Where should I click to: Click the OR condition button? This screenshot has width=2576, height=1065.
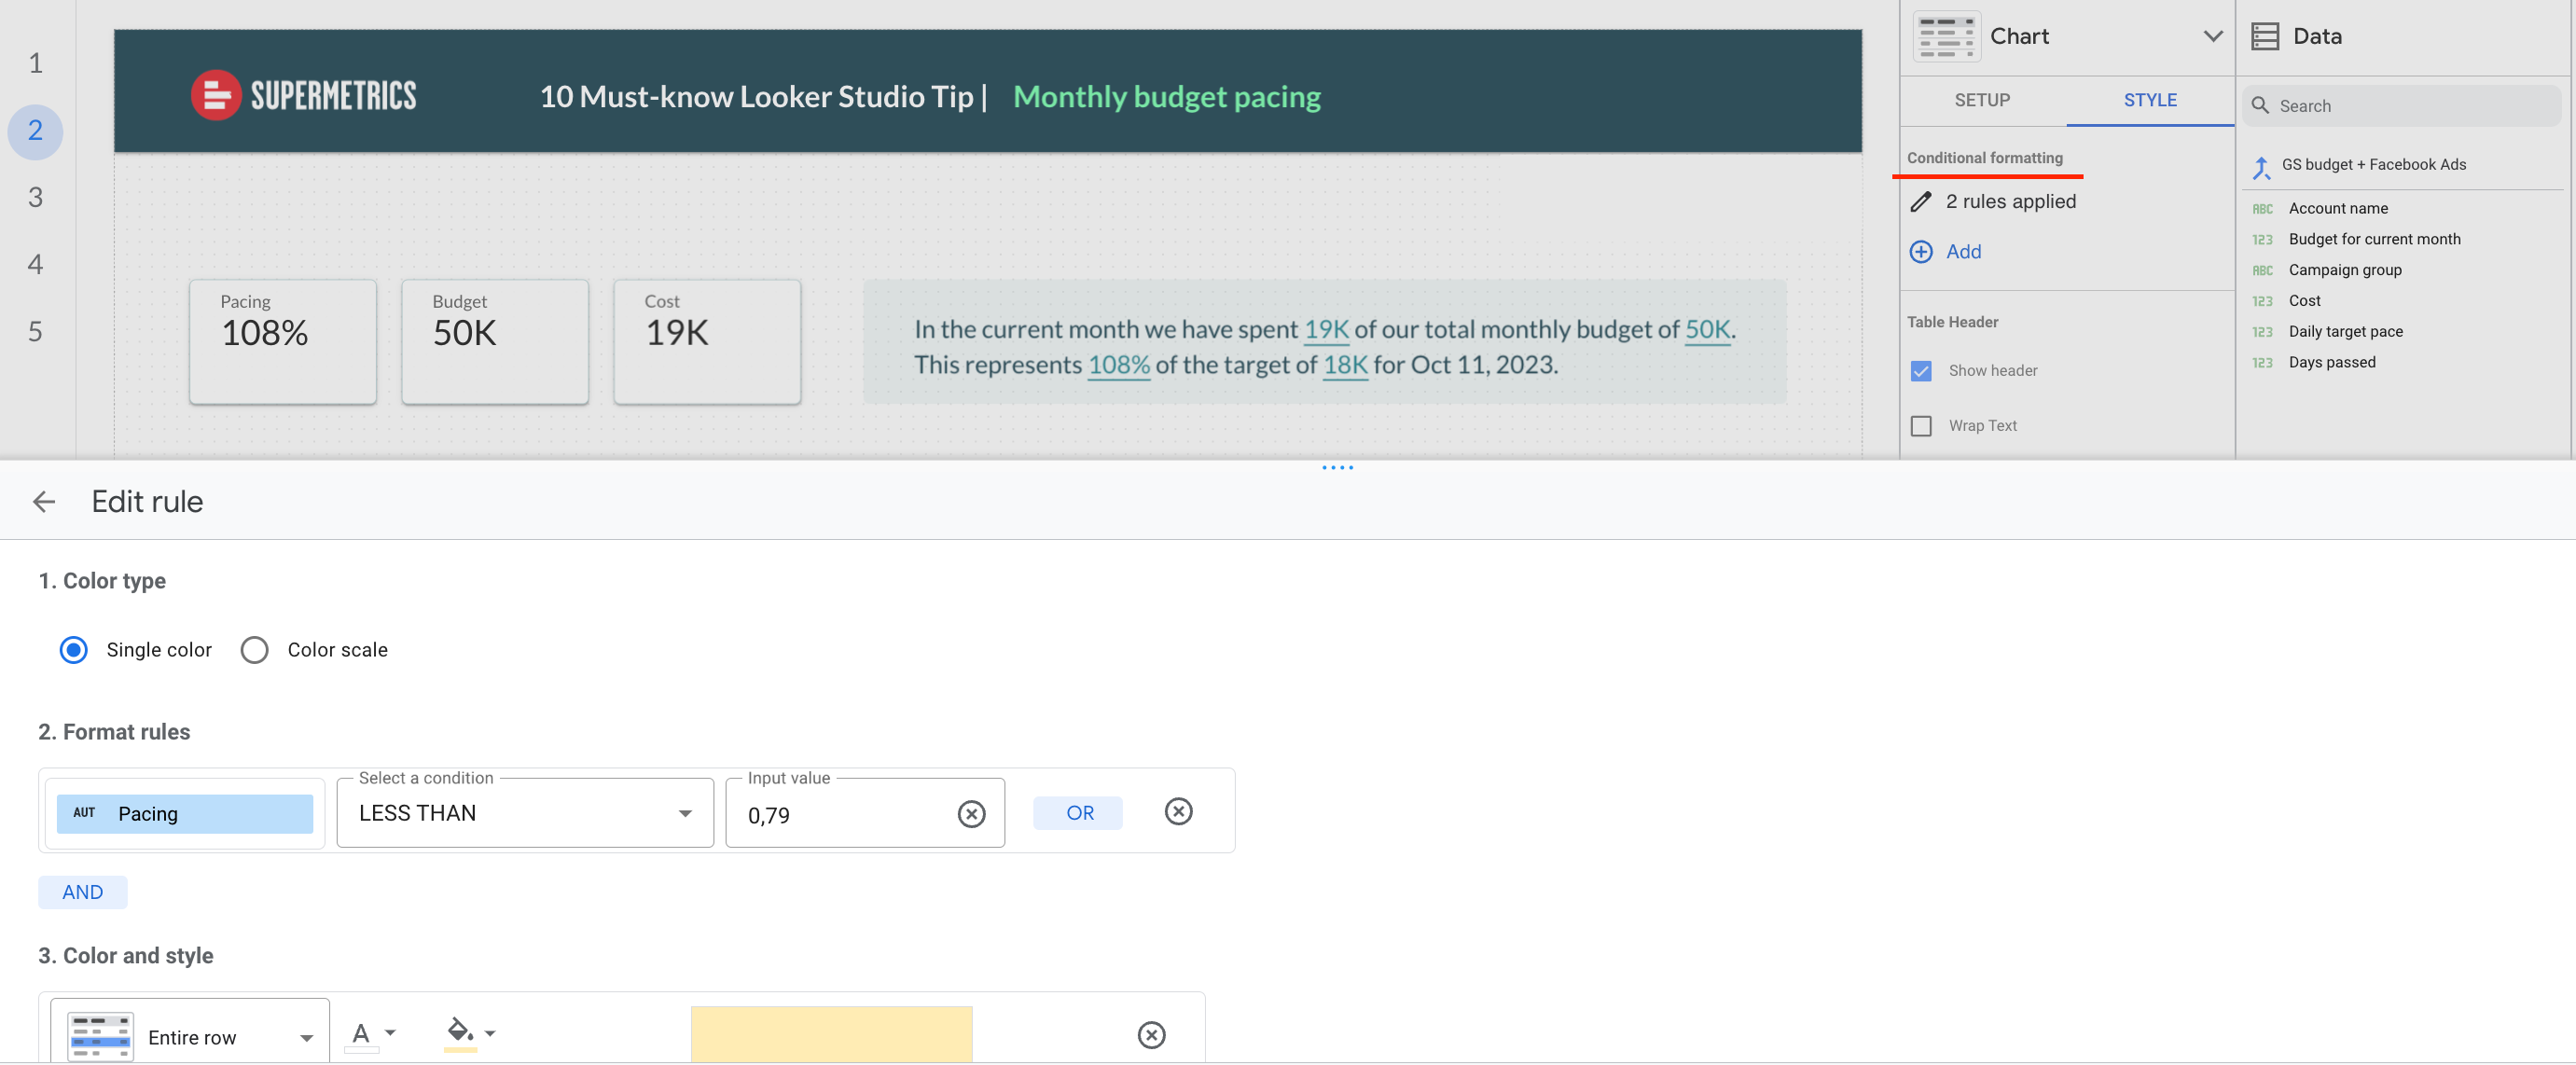1079,813
